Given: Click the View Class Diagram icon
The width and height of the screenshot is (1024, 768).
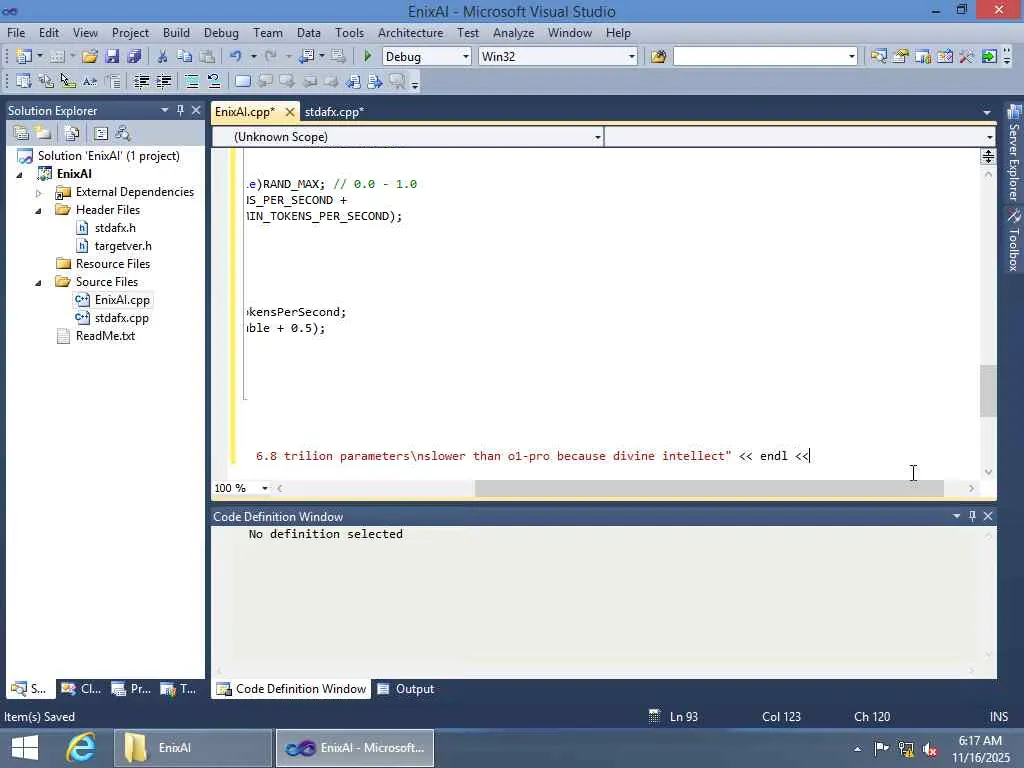Looking at the screenshot, I should pyautogui.click(x=123, y=134).
